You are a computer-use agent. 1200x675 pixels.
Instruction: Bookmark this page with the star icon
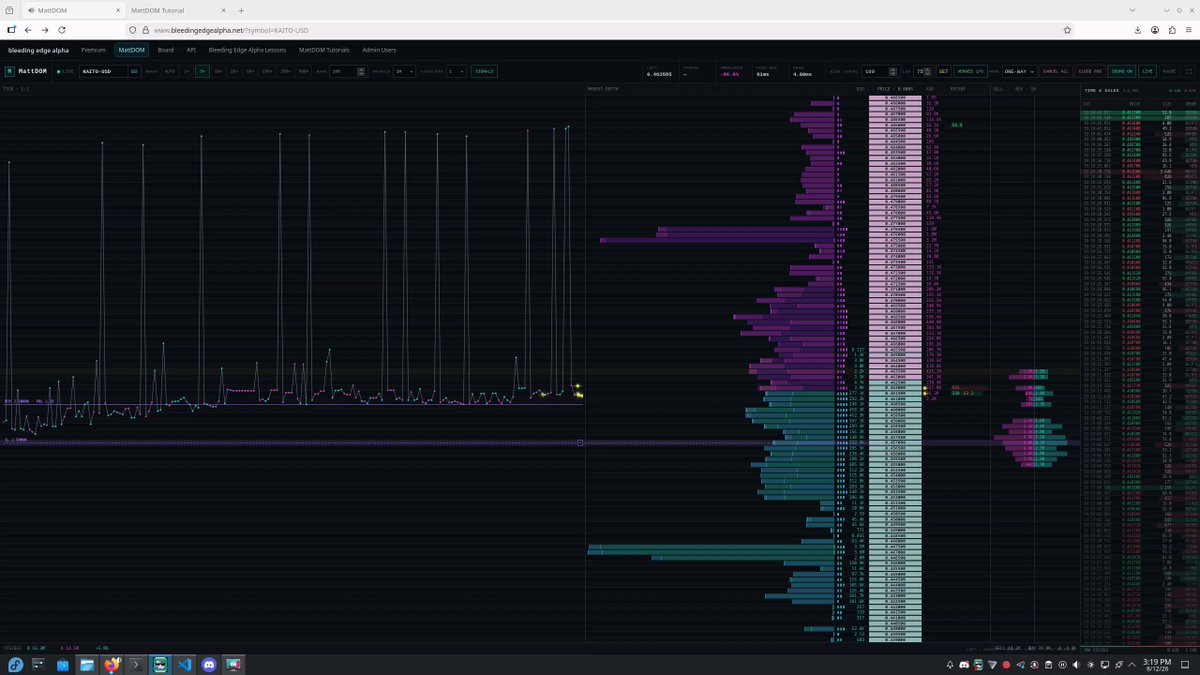point(1068,30)
